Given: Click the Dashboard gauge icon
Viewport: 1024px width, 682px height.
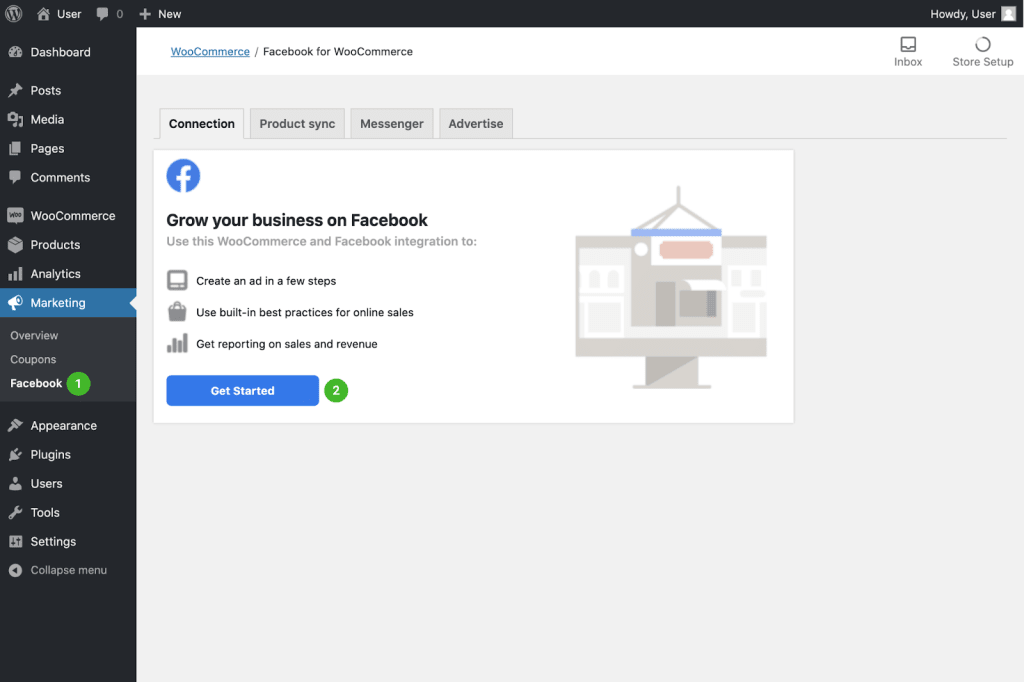Looking at the screenshot, I should pos(16,52).
